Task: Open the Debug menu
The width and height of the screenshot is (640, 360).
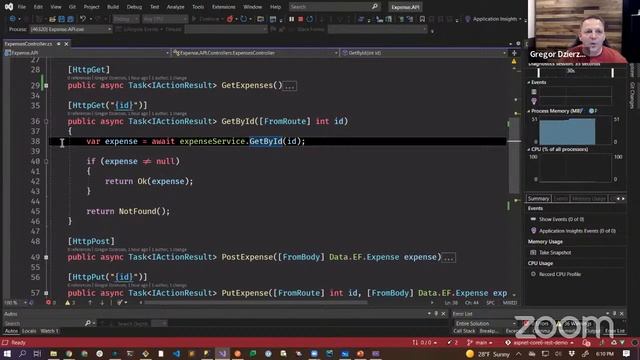Action: [134, 7]
